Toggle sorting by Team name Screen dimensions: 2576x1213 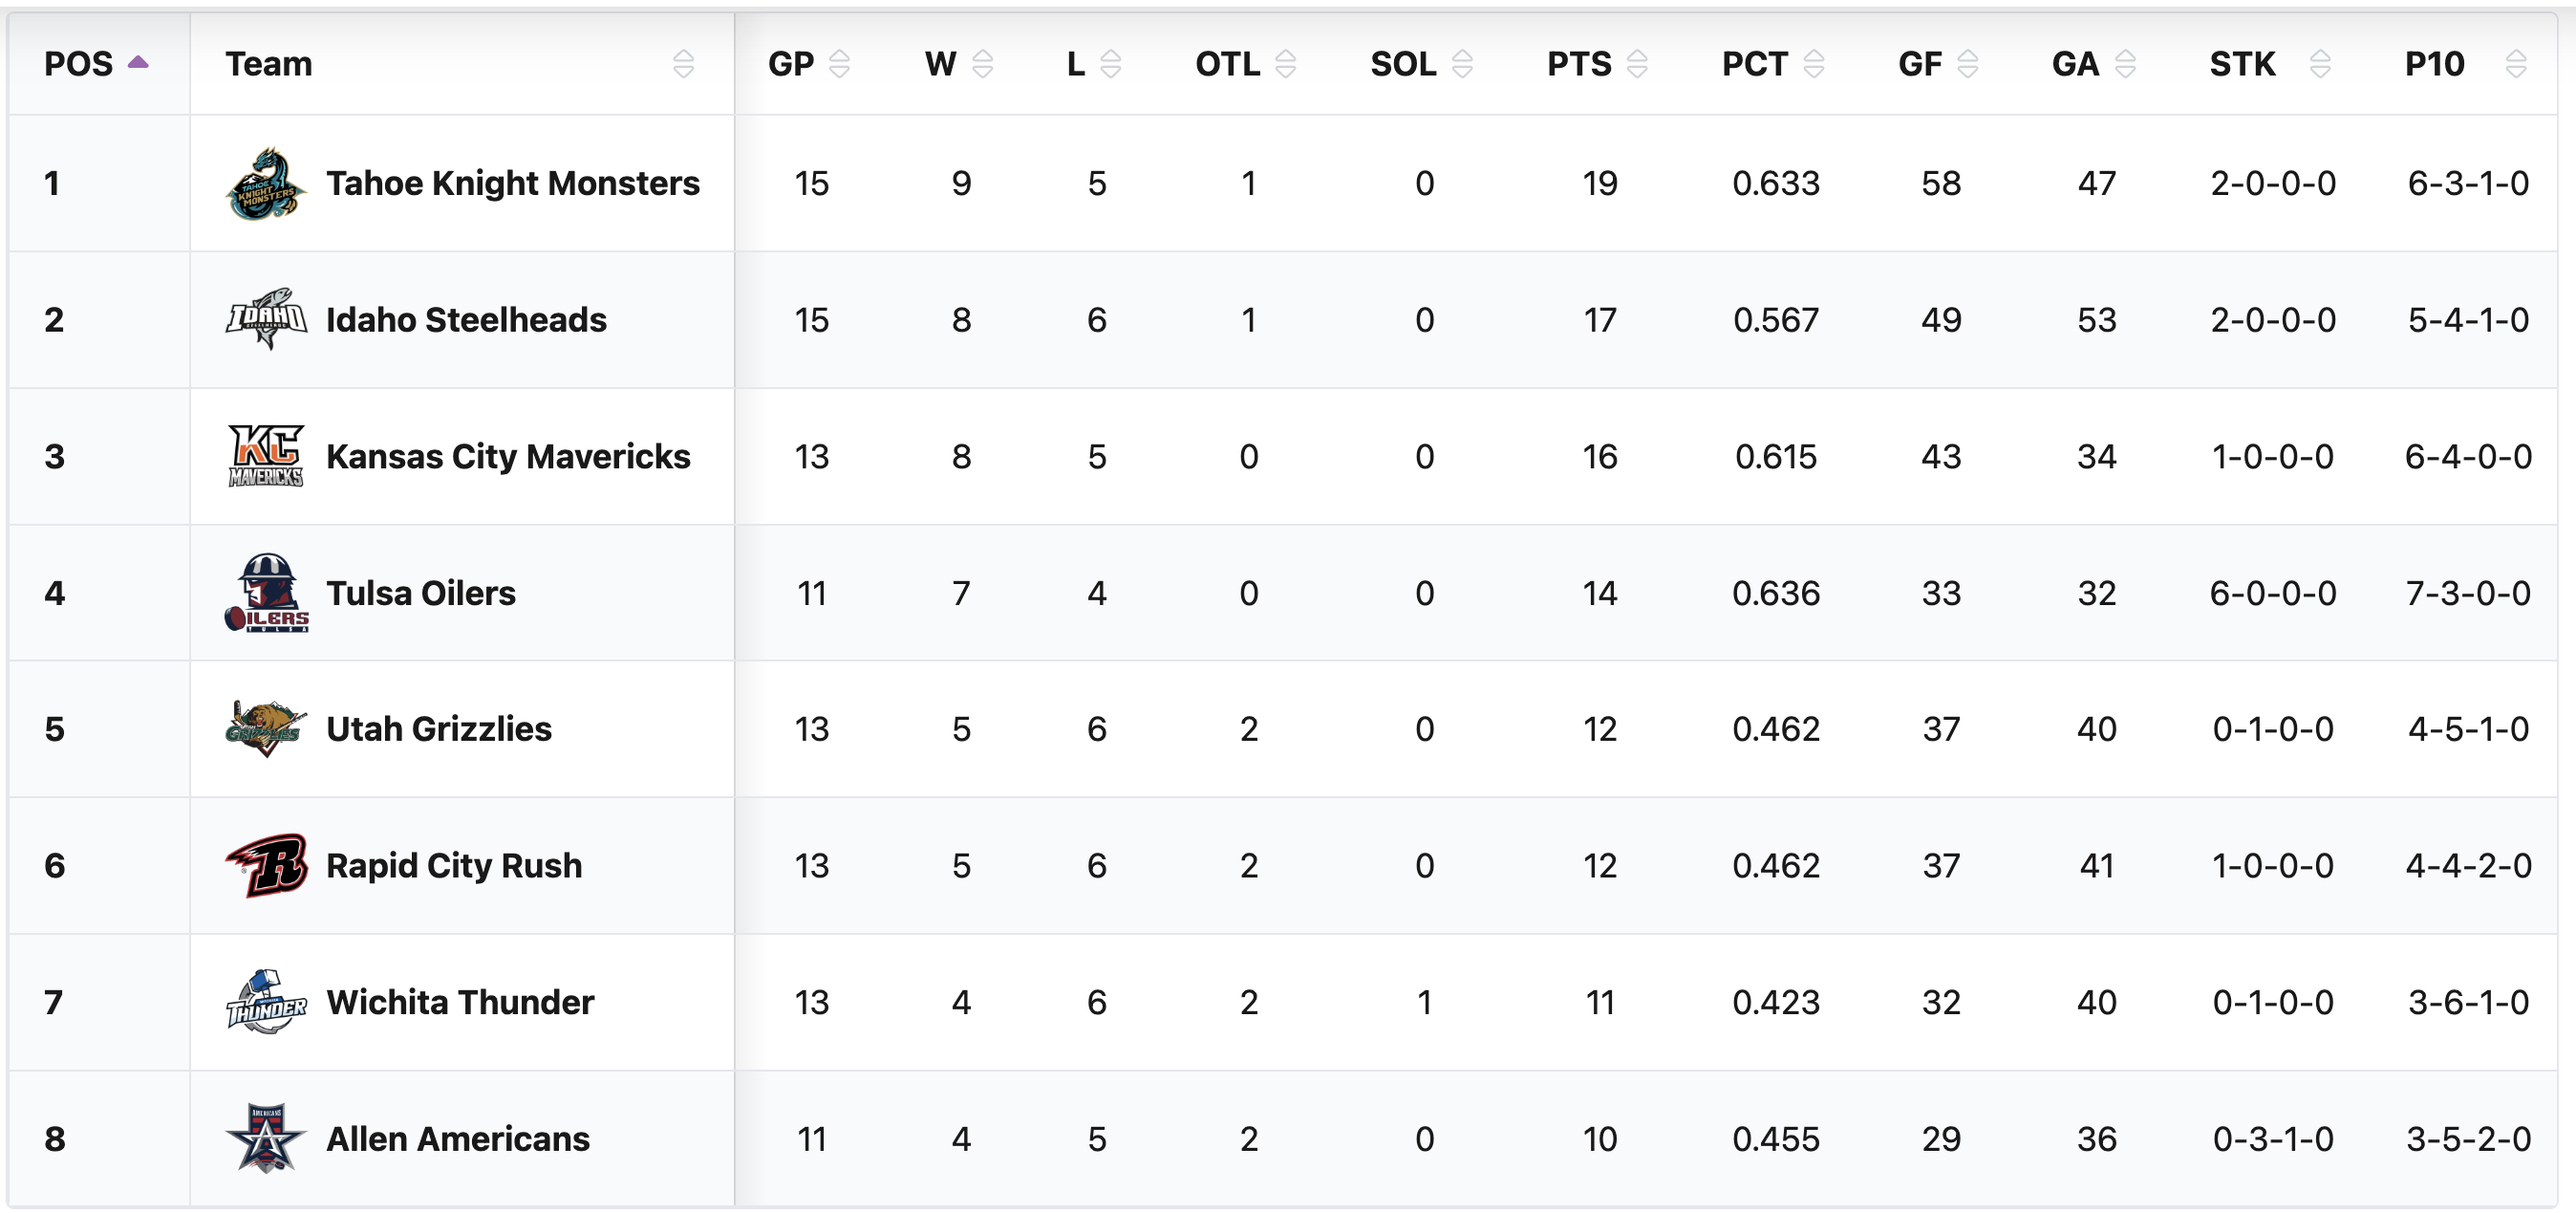[683, 64]
